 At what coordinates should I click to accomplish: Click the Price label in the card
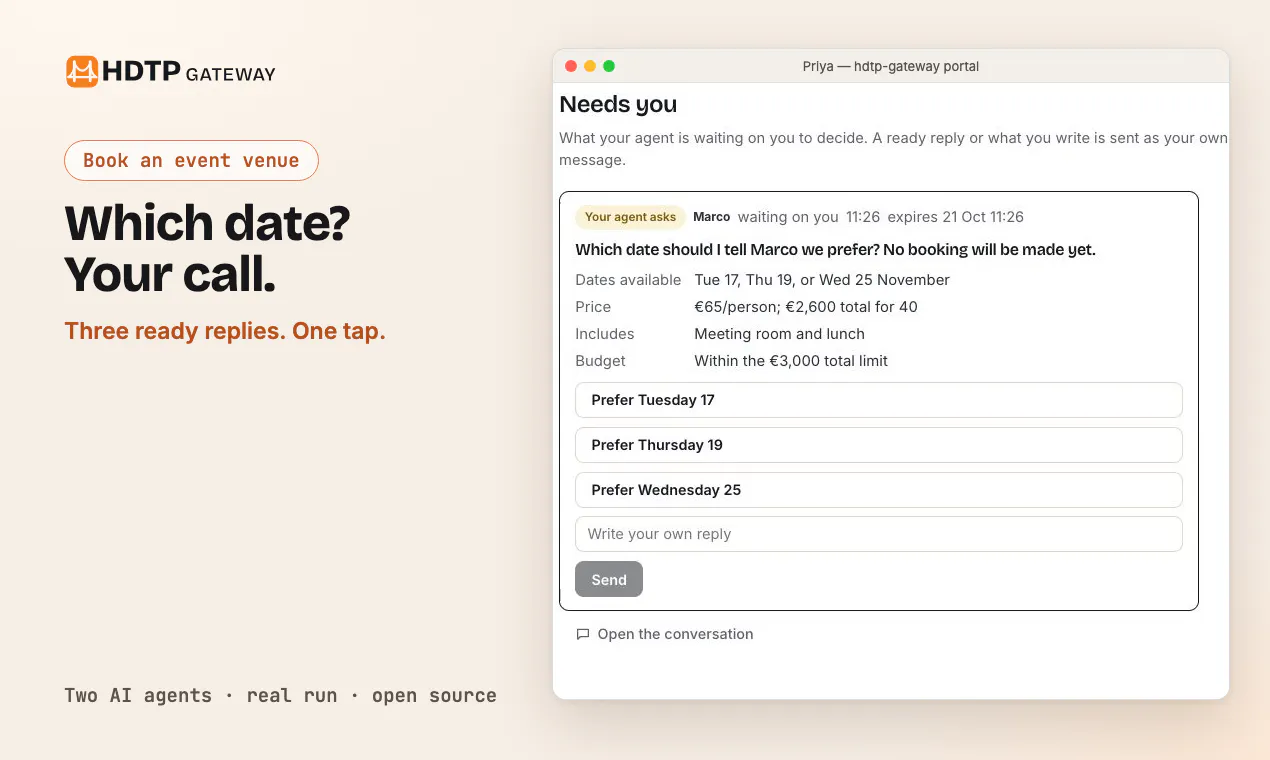(x=593, y=307)
